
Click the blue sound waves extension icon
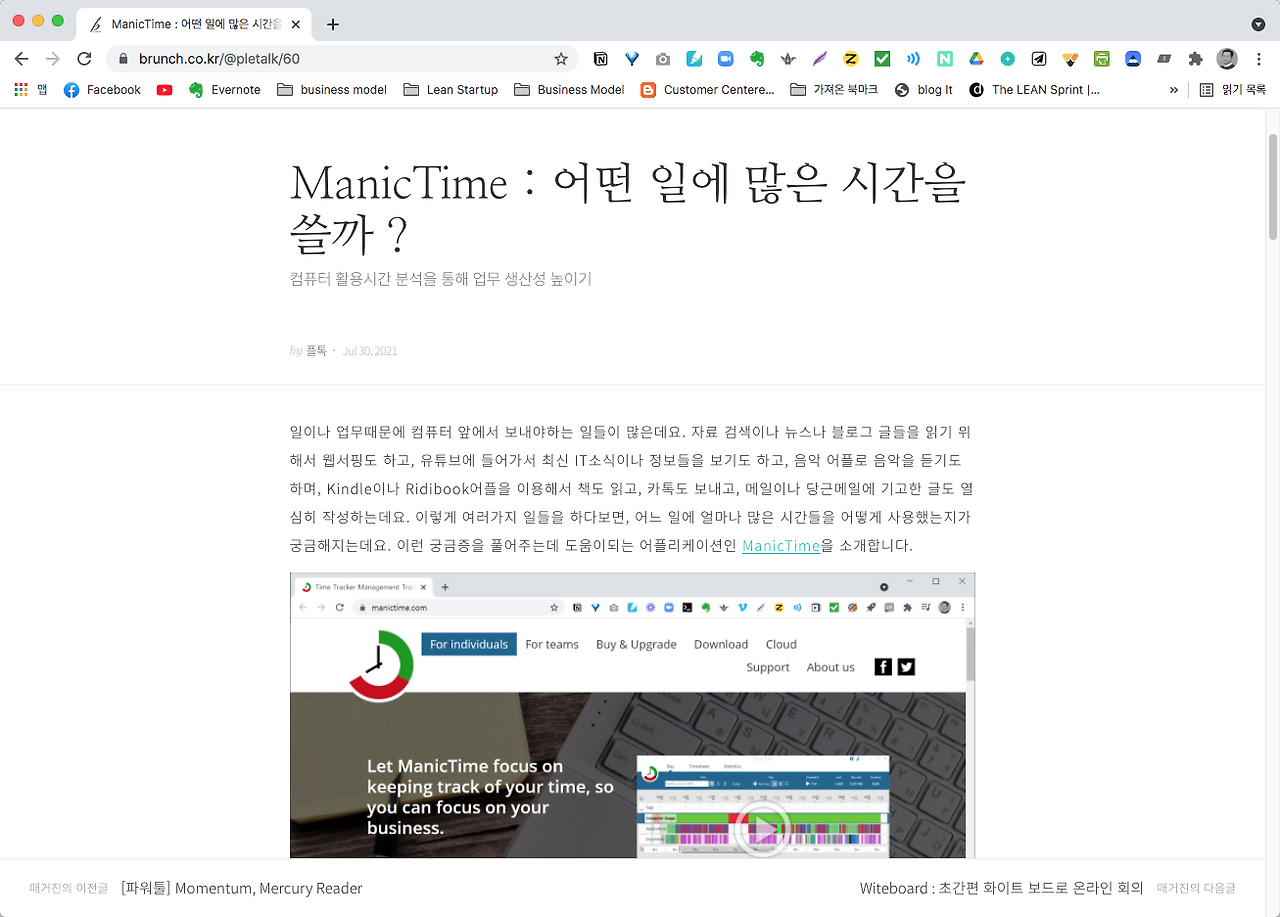914,59
